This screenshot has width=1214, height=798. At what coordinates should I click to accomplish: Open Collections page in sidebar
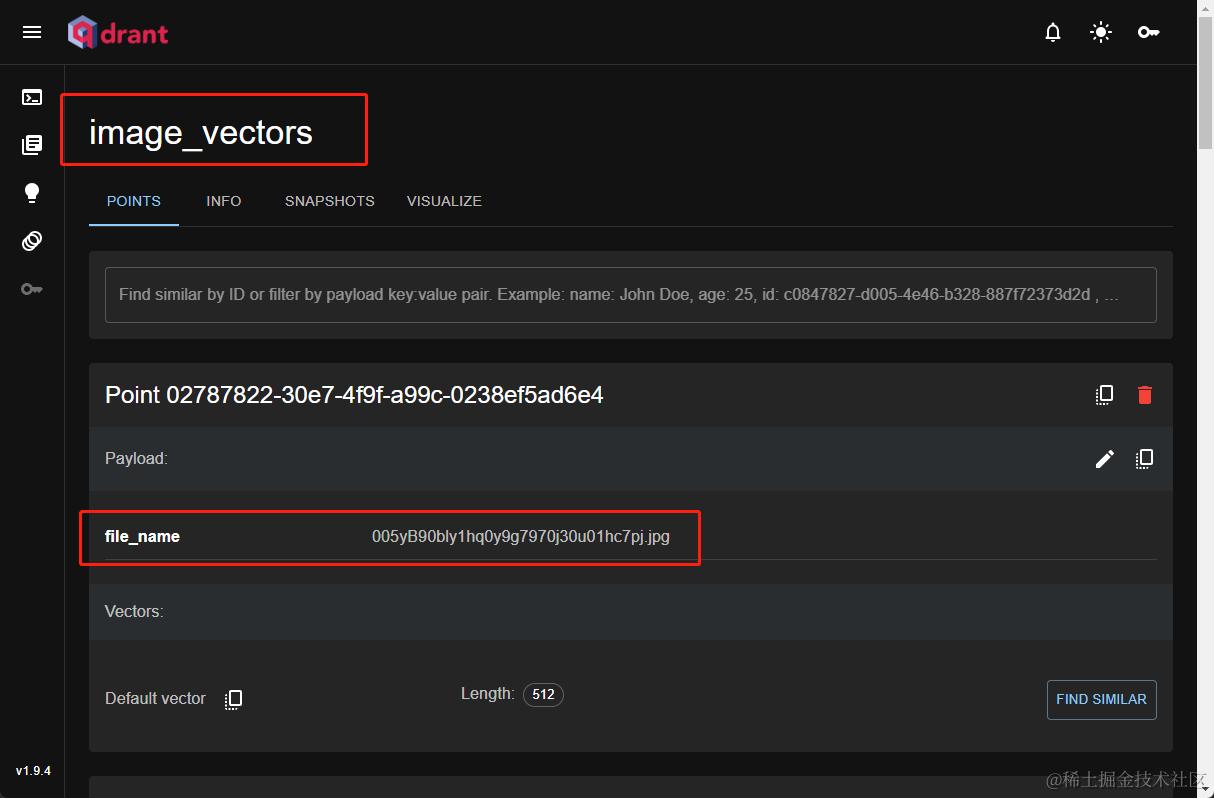point(32,145)
